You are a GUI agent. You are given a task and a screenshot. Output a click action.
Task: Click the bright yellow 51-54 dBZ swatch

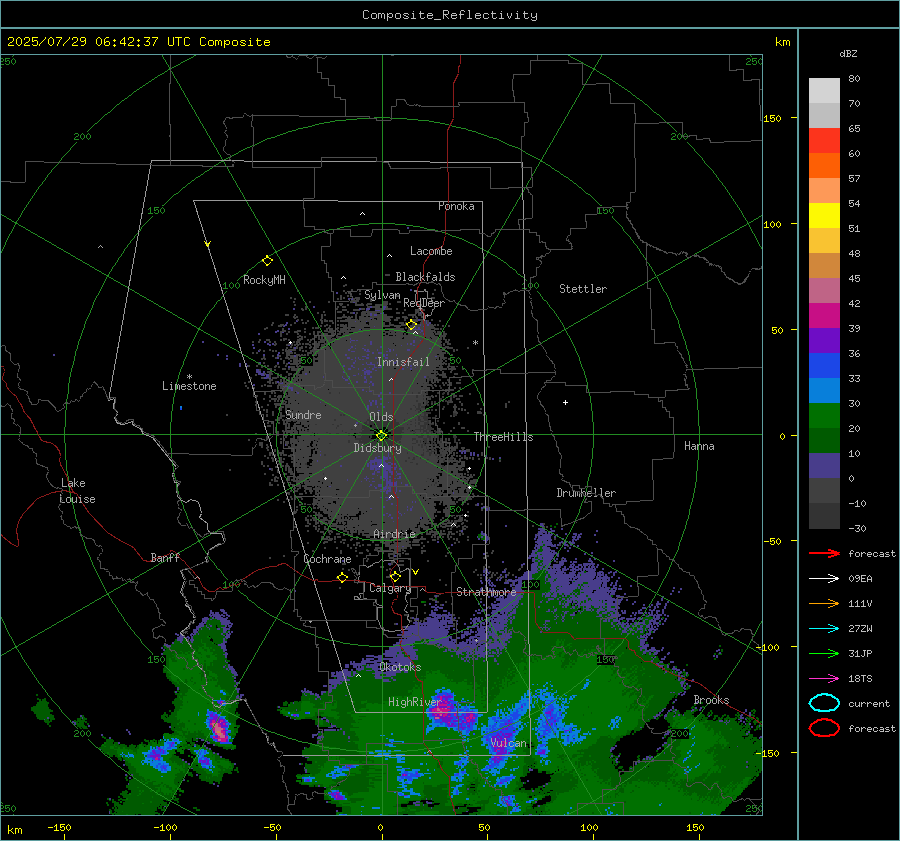(x=824, y=216)
